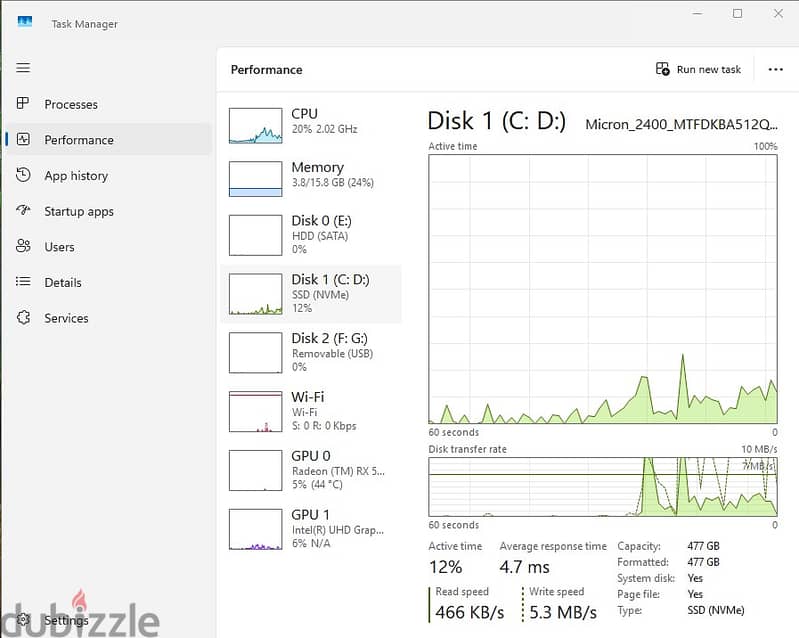Open the hamburger navigation menu icon
Image resolution: width=799 pixels, height=638 pixels.
pyautogui.click(x=23, y=68)
